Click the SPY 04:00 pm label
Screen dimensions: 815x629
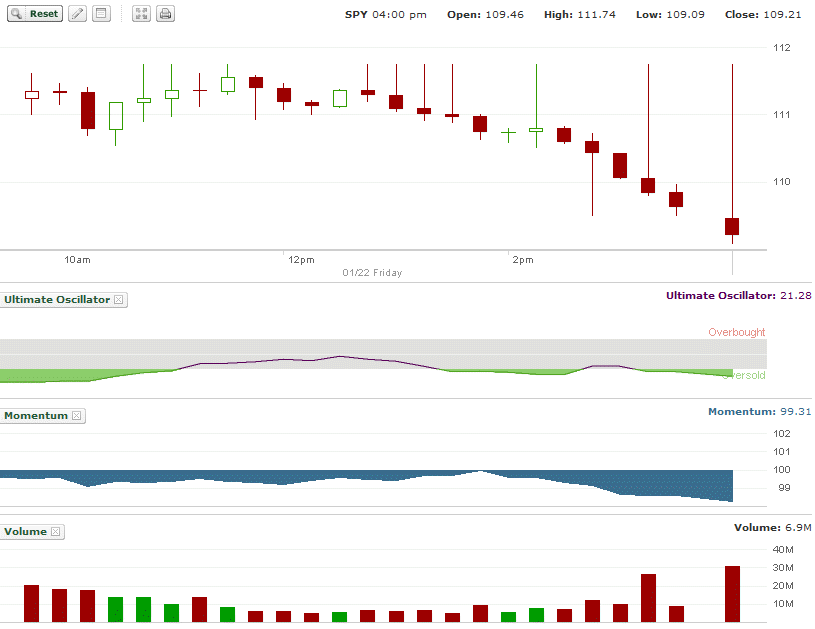[386, 15]
